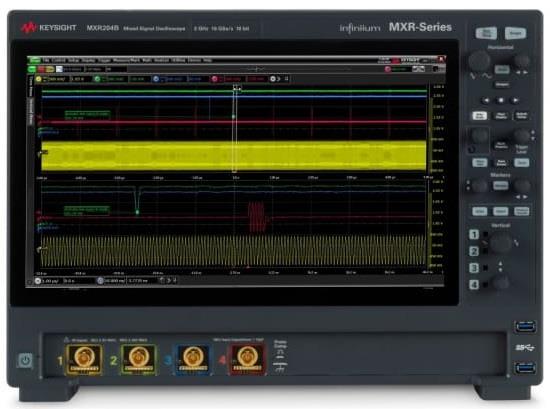Toggle the Vertical channel 4 button
Screen dimensions: 550x409
pos(474,284)
